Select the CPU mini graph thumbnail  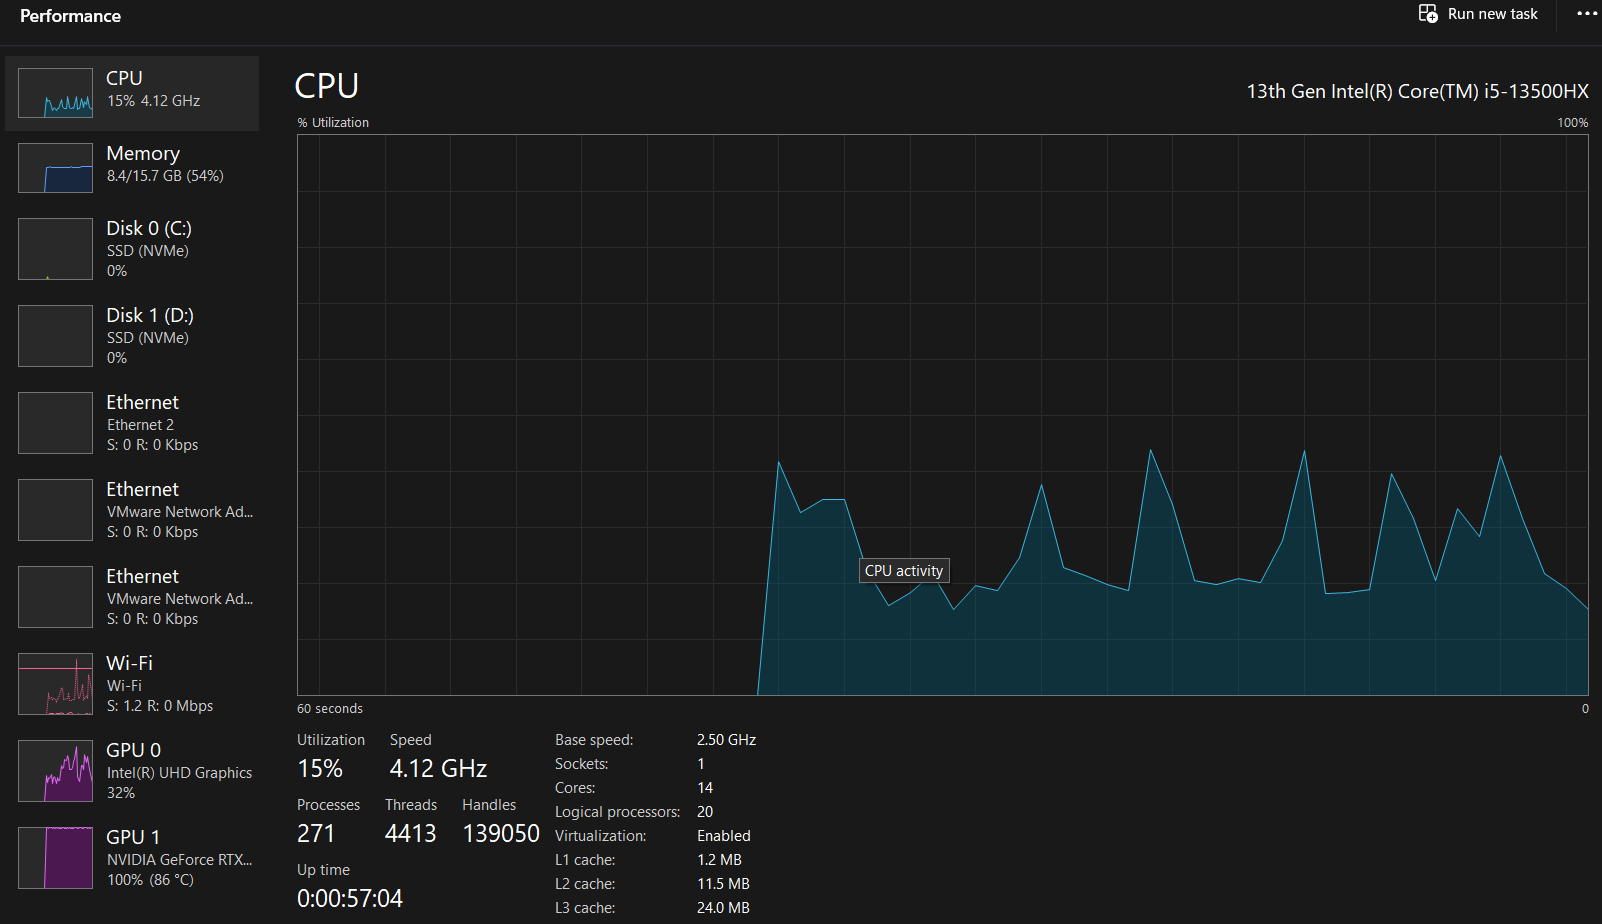(x=55, y=93)
